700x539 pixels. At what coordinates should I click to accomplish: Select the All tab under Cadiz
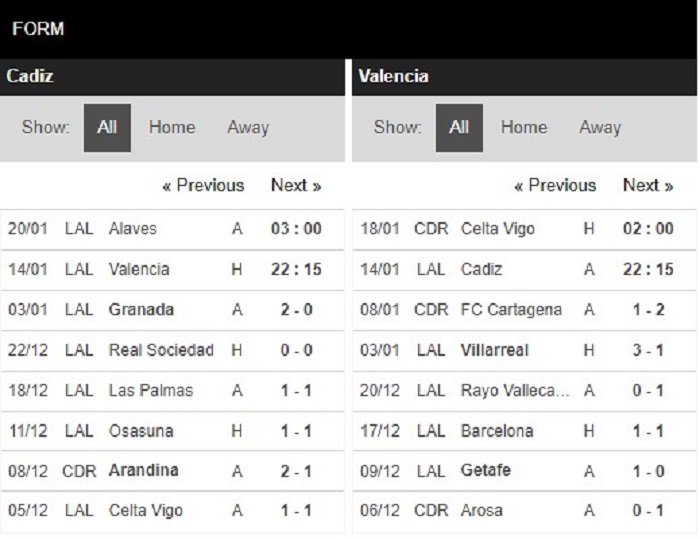tap(107, 128)
